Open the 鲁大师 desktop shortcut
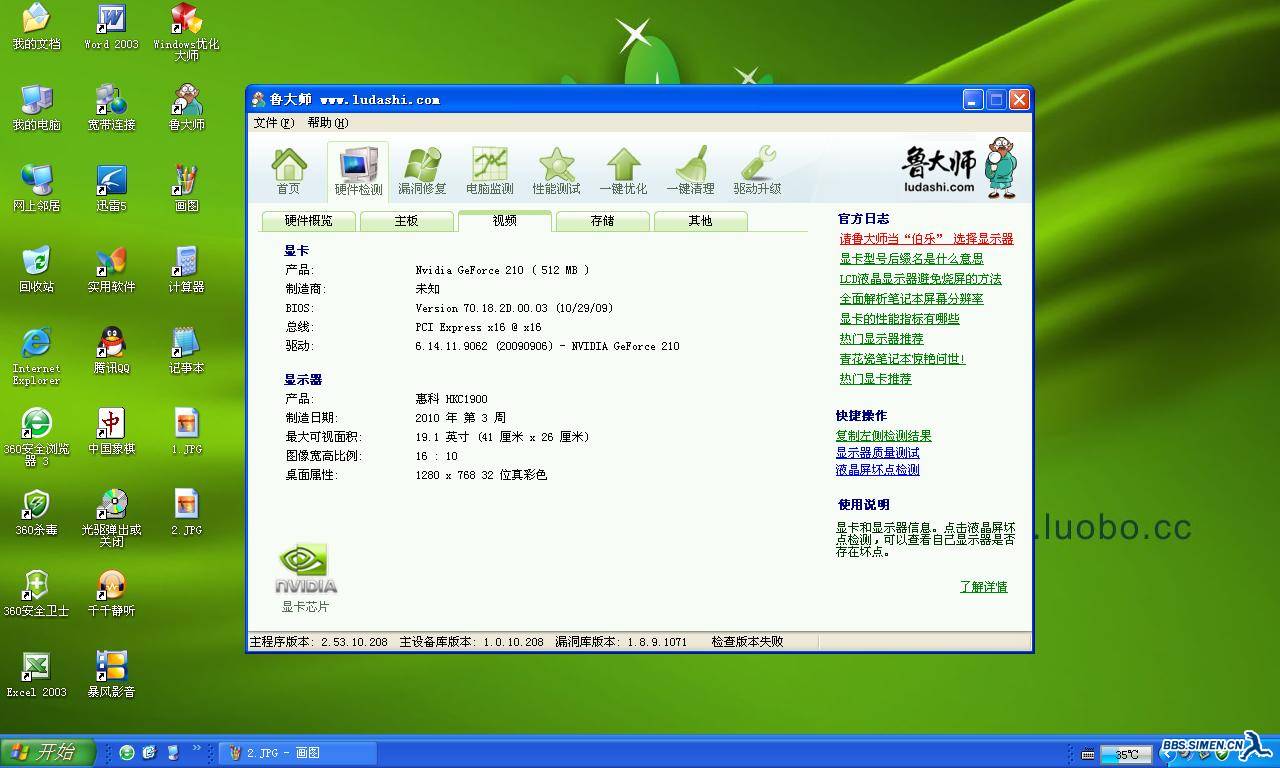This screenshot has width=1280, height=768. tap(186, 108)
